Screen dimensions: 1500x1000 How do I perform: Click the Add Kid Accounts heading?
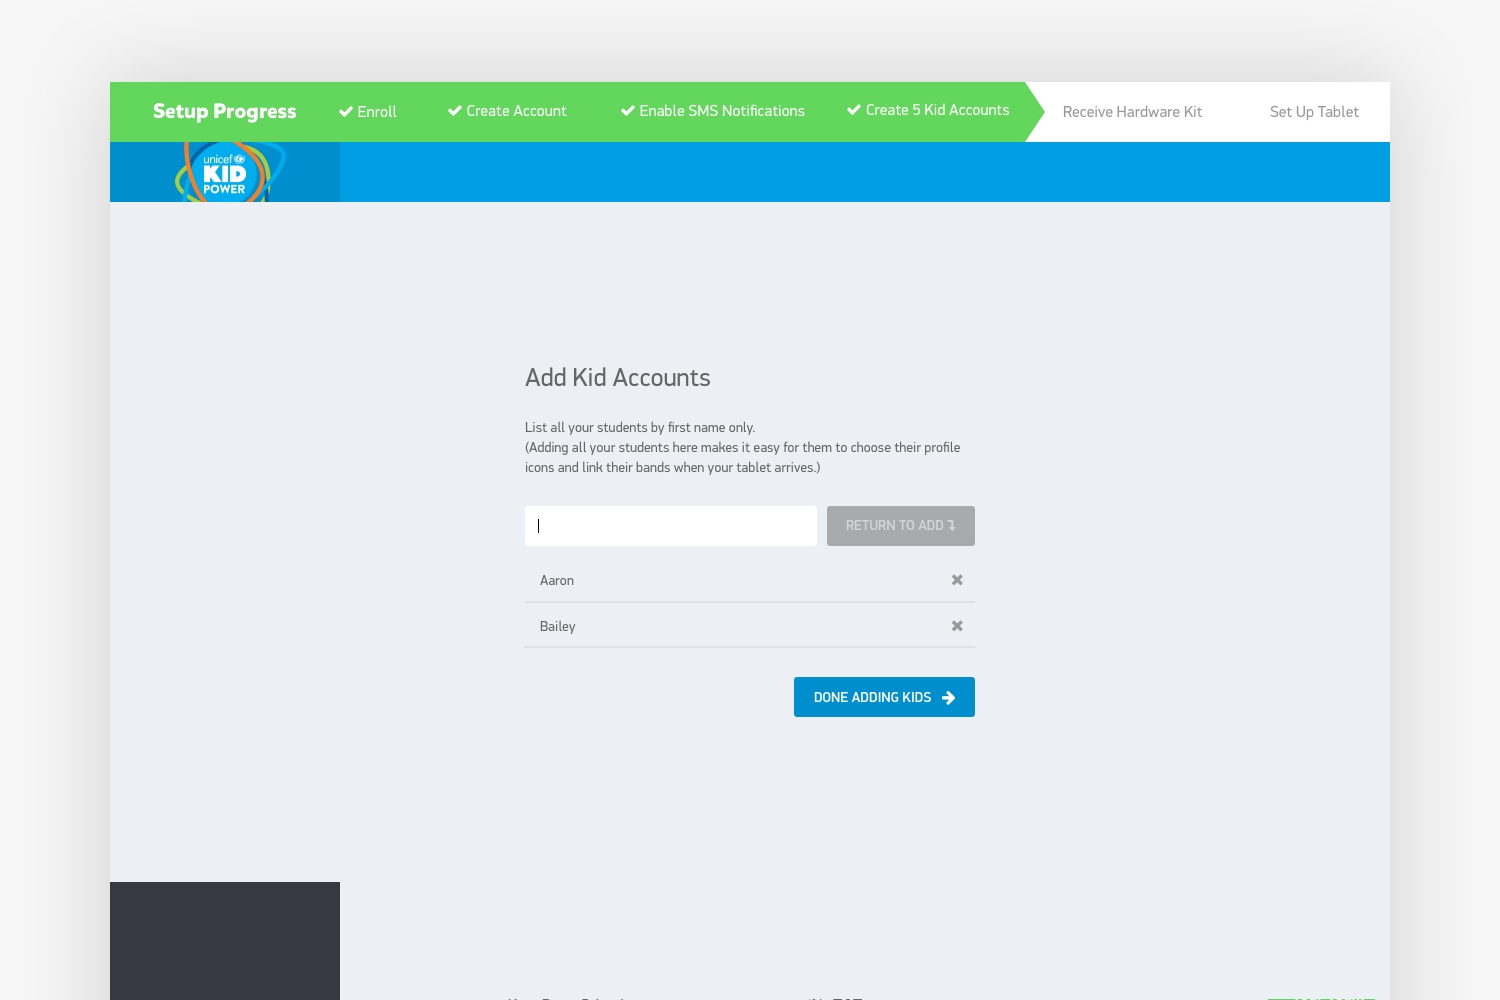coord(618,378)
